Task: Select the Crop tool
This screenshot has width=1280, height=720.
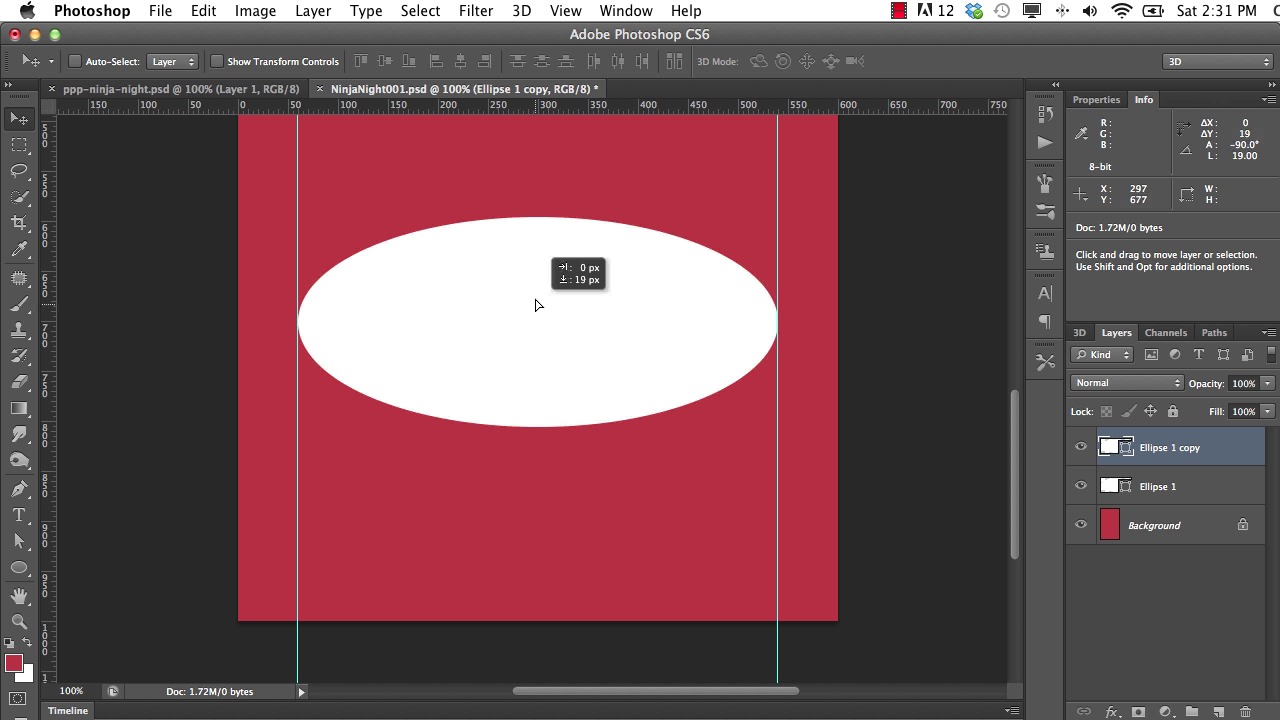Action: (x=19, y=223)
